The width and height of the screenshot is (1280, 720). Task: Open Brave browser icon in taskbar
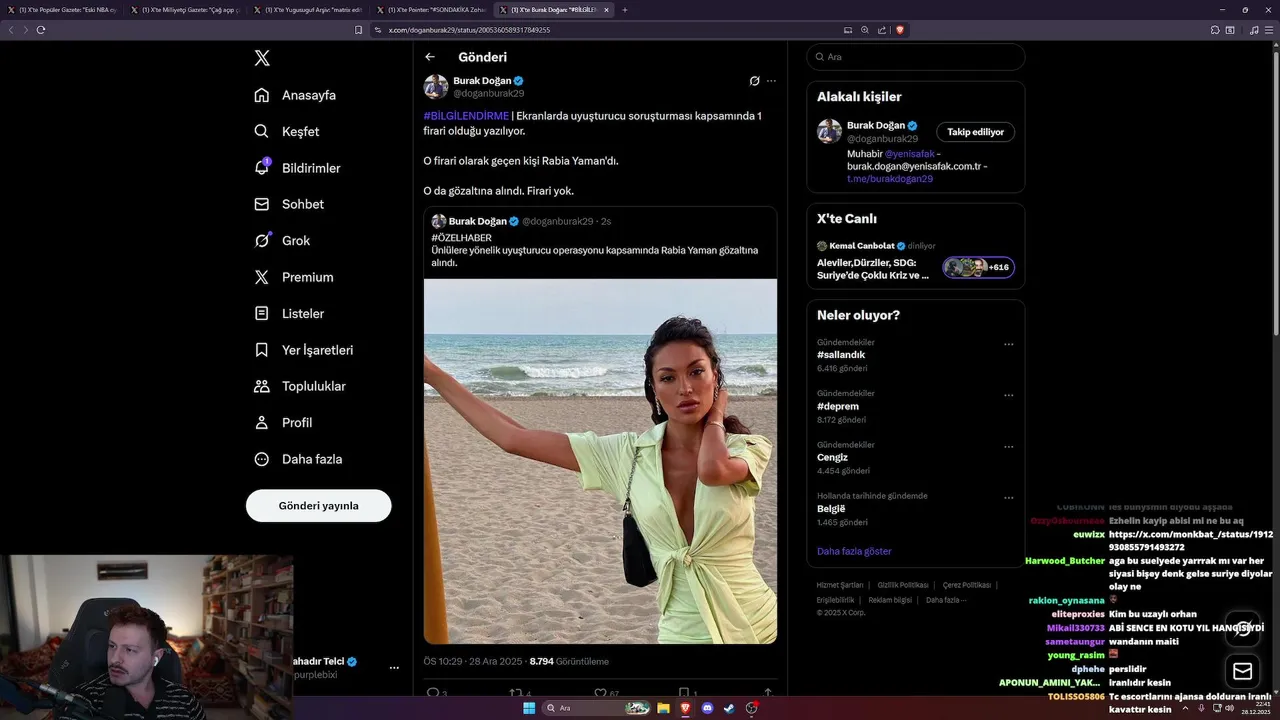click(x=686, y=708)
